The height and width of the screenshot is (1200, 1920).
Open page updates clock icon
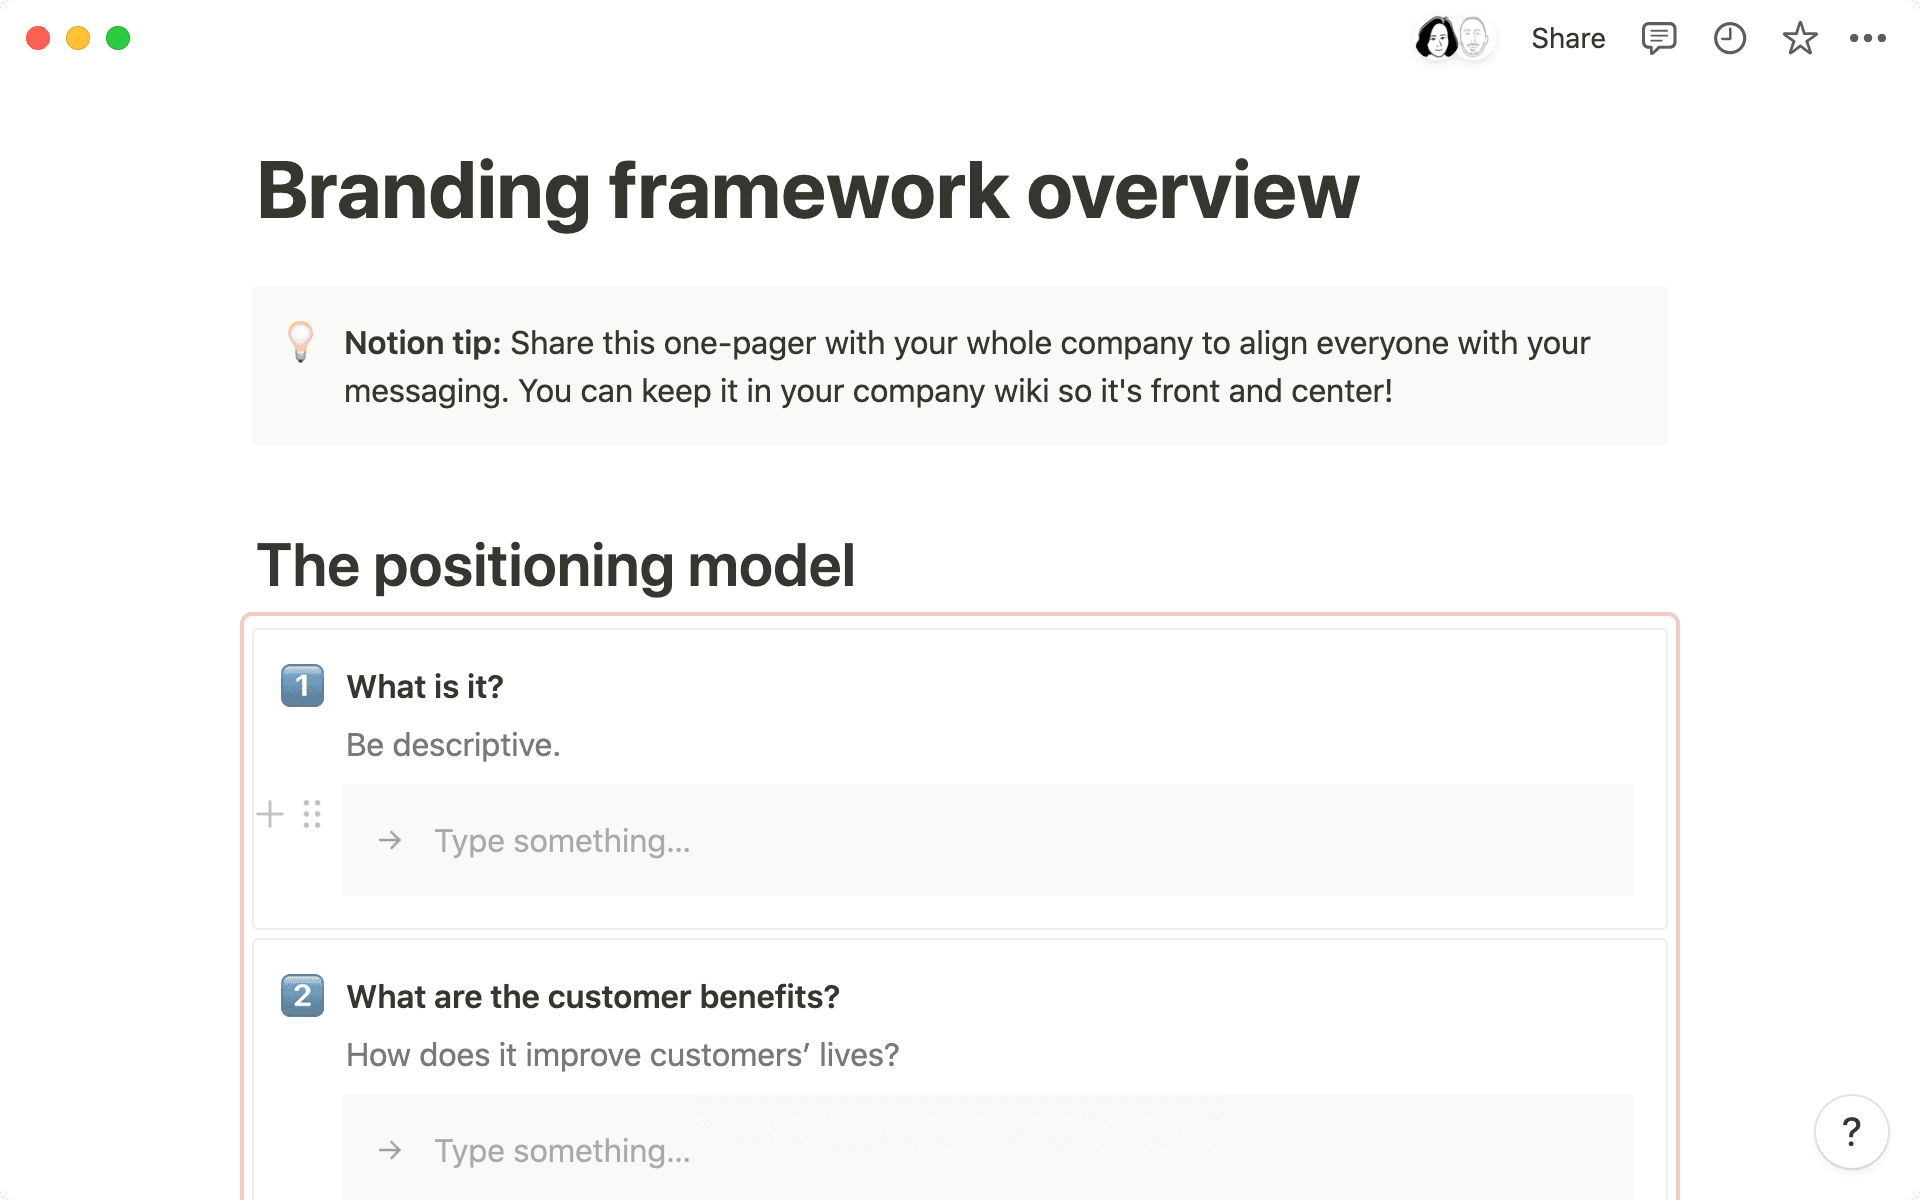1729,39
